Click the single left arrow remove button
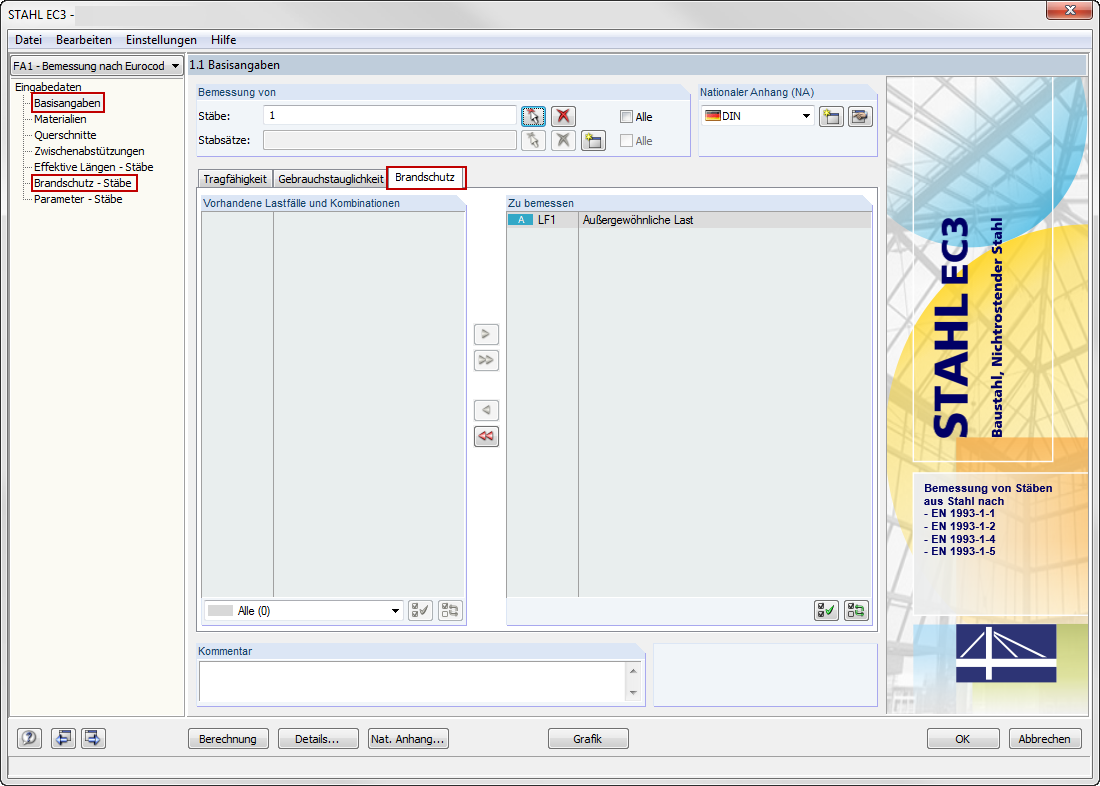 coord(486,410)
